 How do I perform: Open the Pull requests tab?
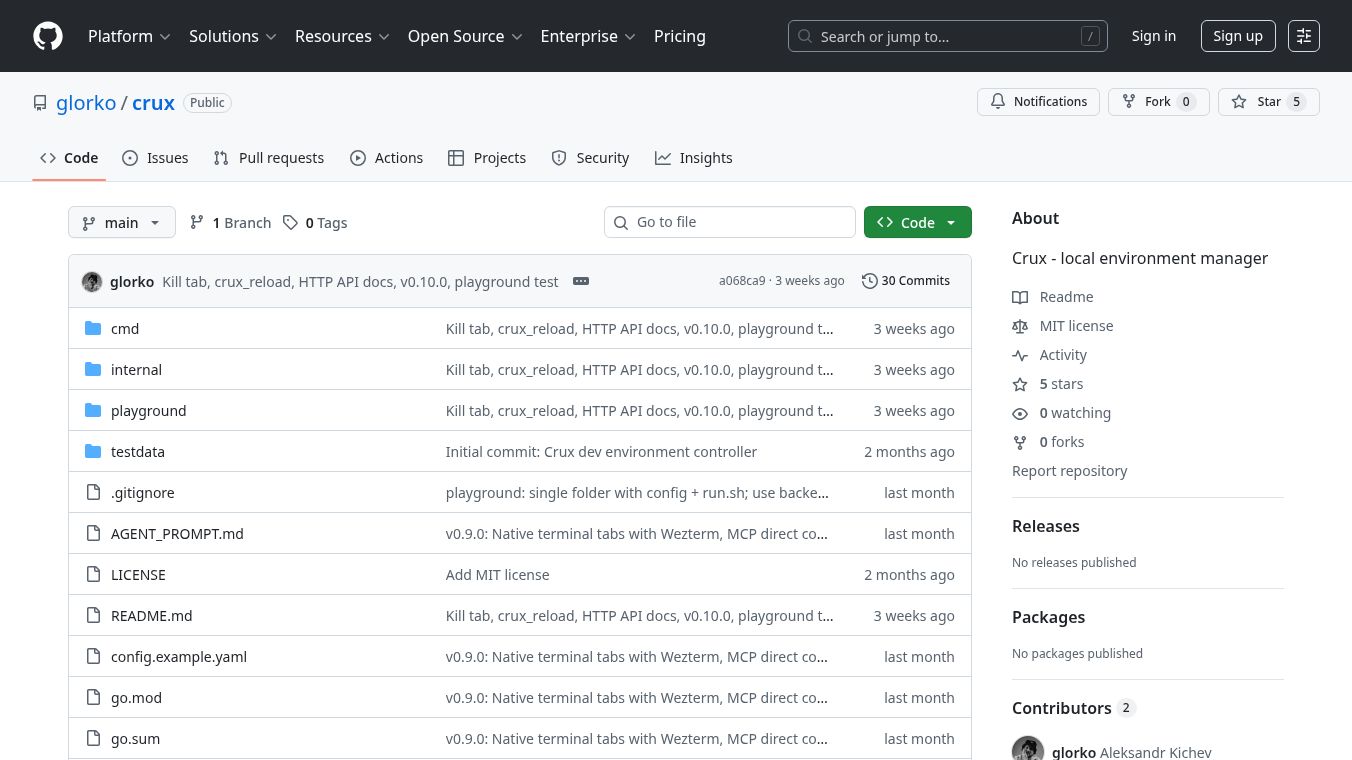pyautogui.click(x=269, y=158)
